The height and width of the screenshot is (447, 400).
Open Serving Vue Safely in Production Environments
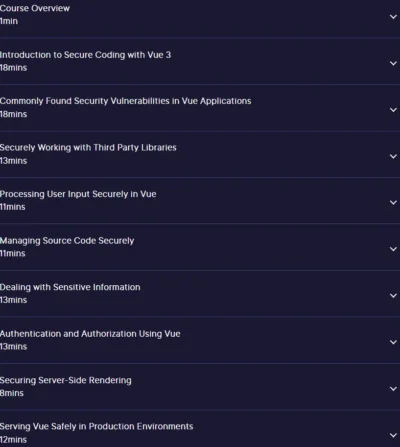coord(97,426)
